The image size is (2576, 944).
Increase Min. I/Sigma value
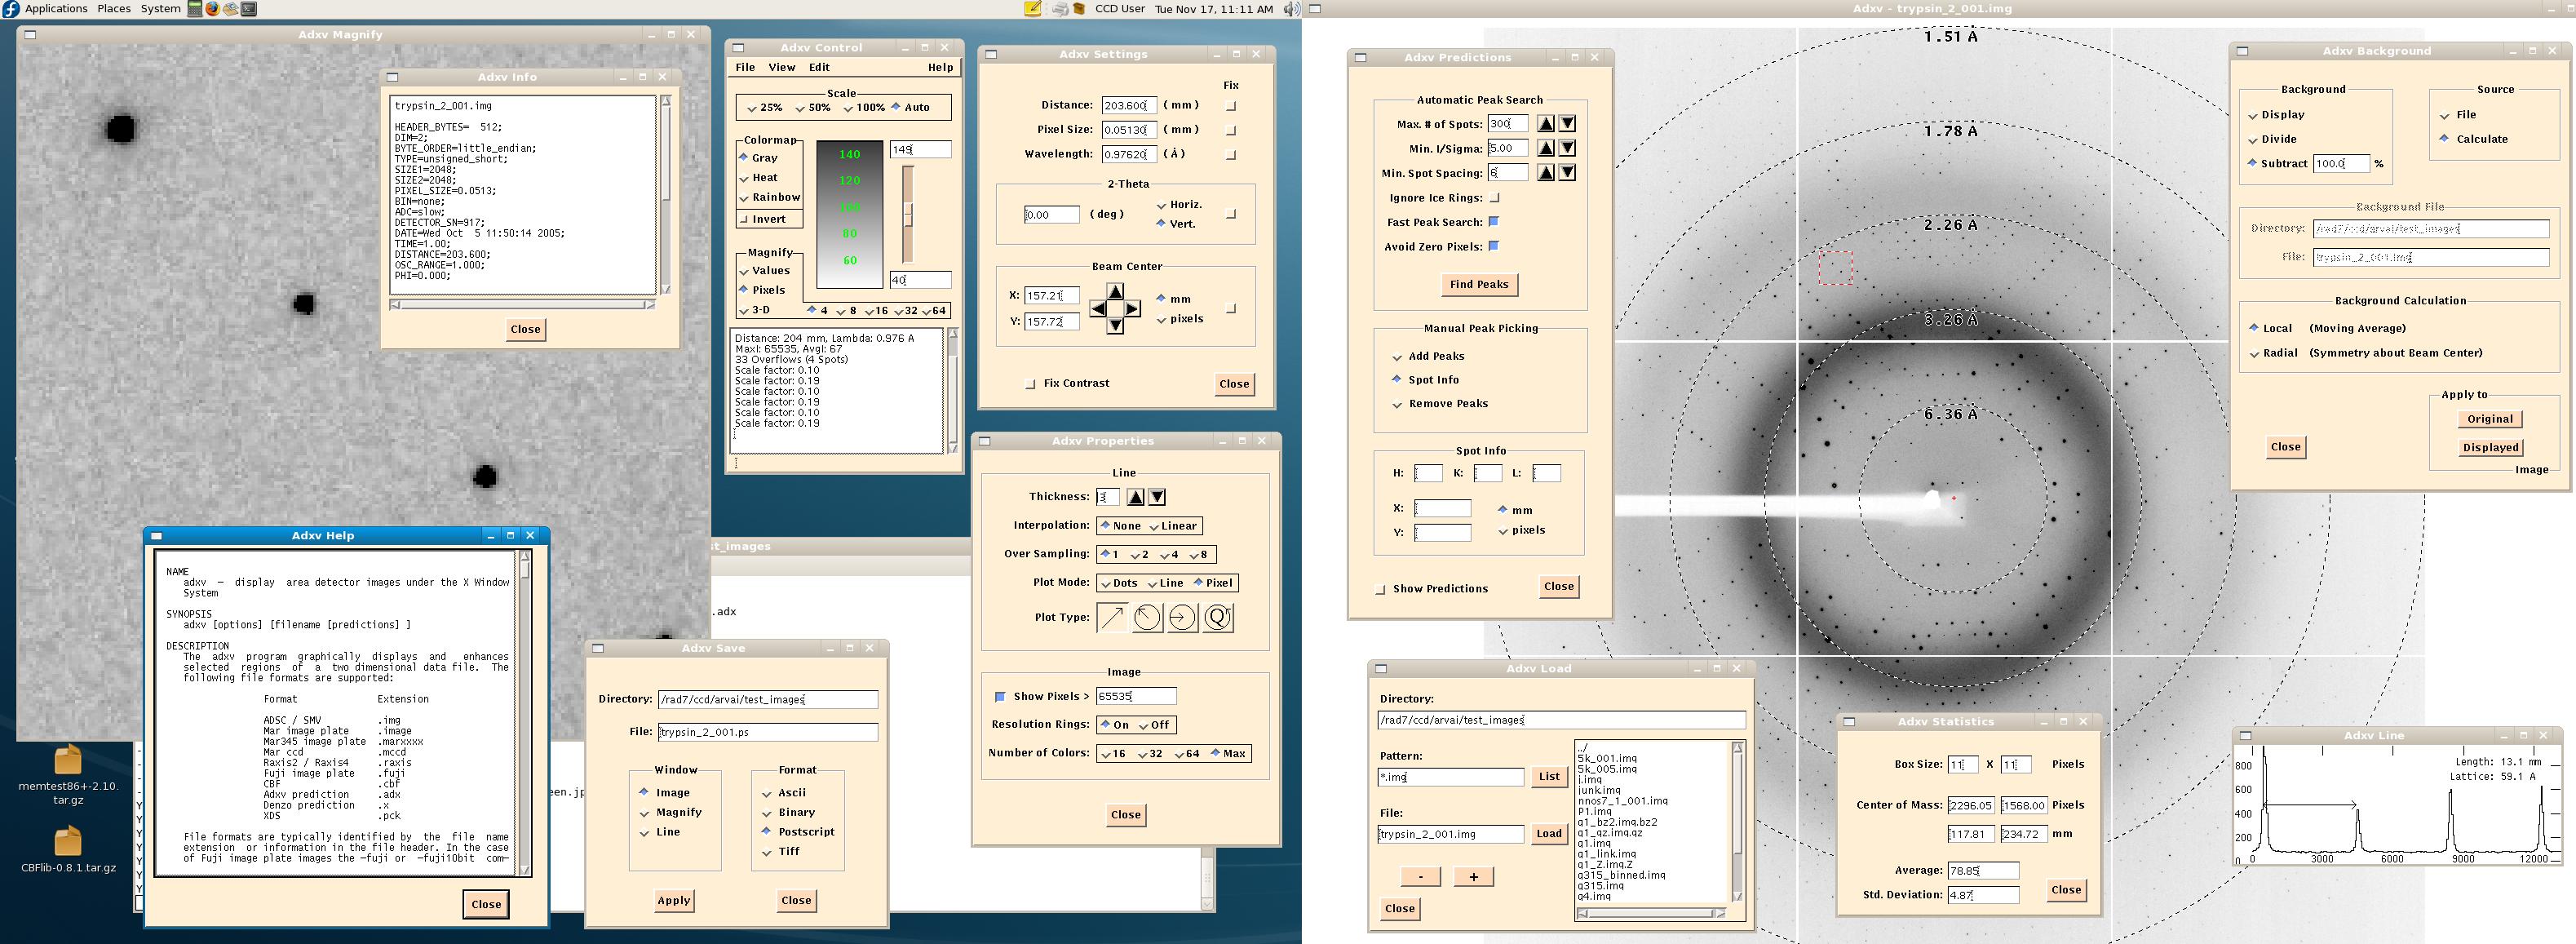click(x=1546, y=148)
